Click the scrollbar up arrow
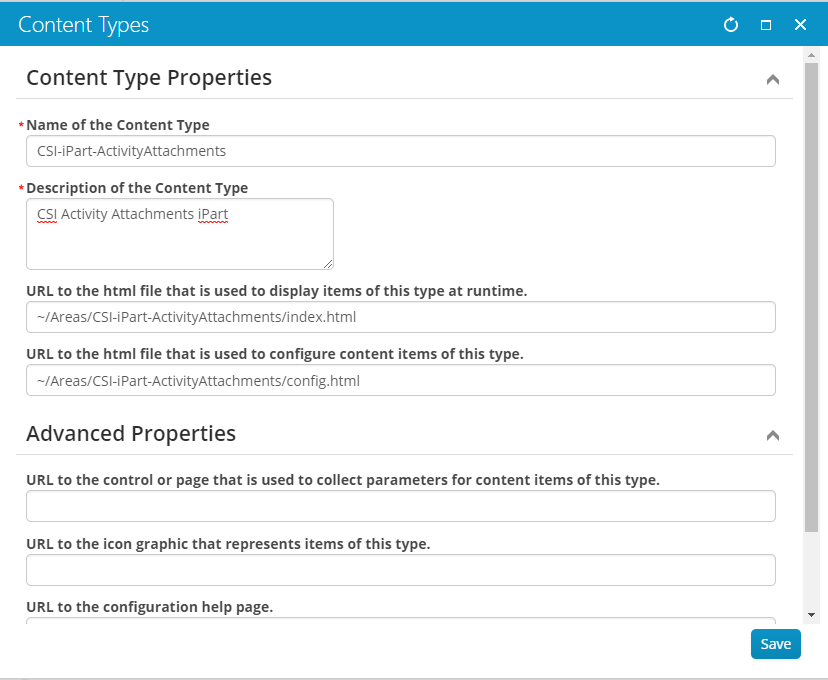828x680 pixels. click(811, 57)
